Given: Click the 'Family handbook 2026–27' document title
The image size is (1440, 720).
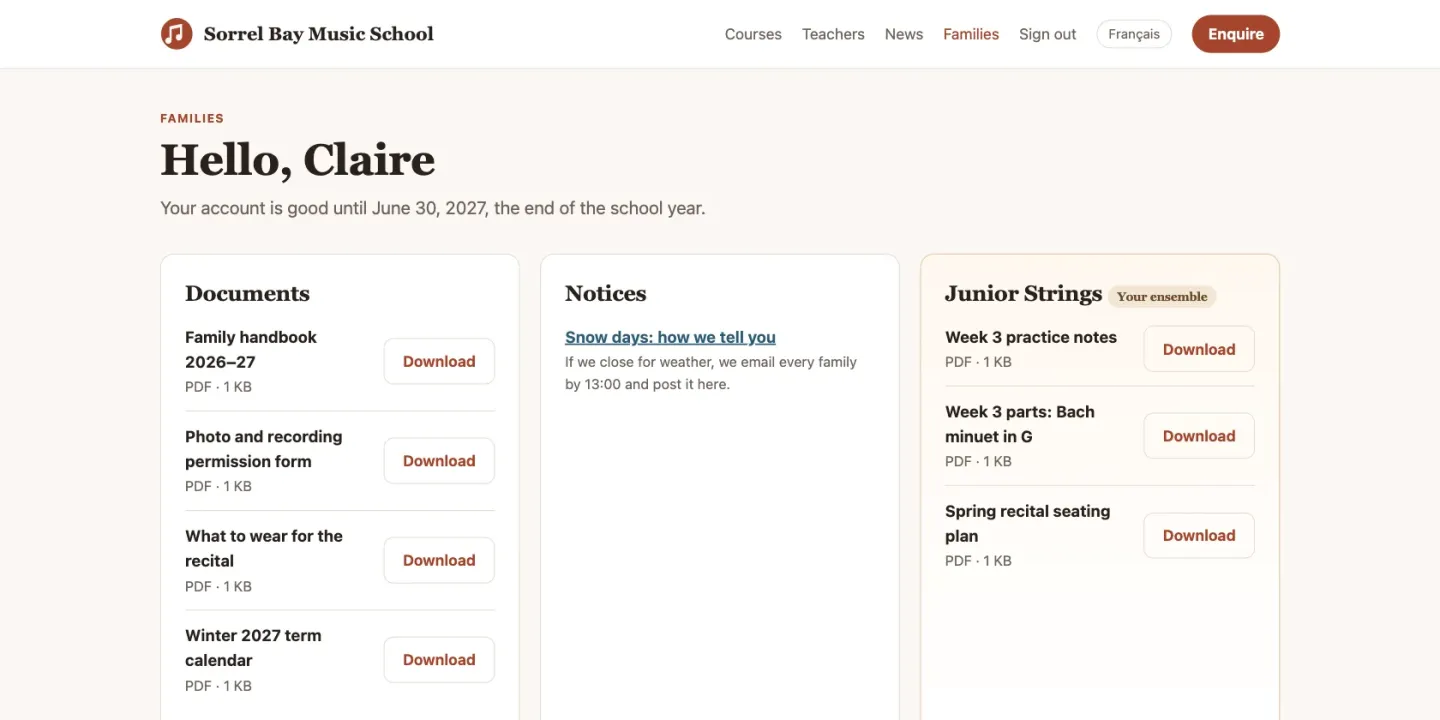Looking at the screenshot, I should point(251,349).
